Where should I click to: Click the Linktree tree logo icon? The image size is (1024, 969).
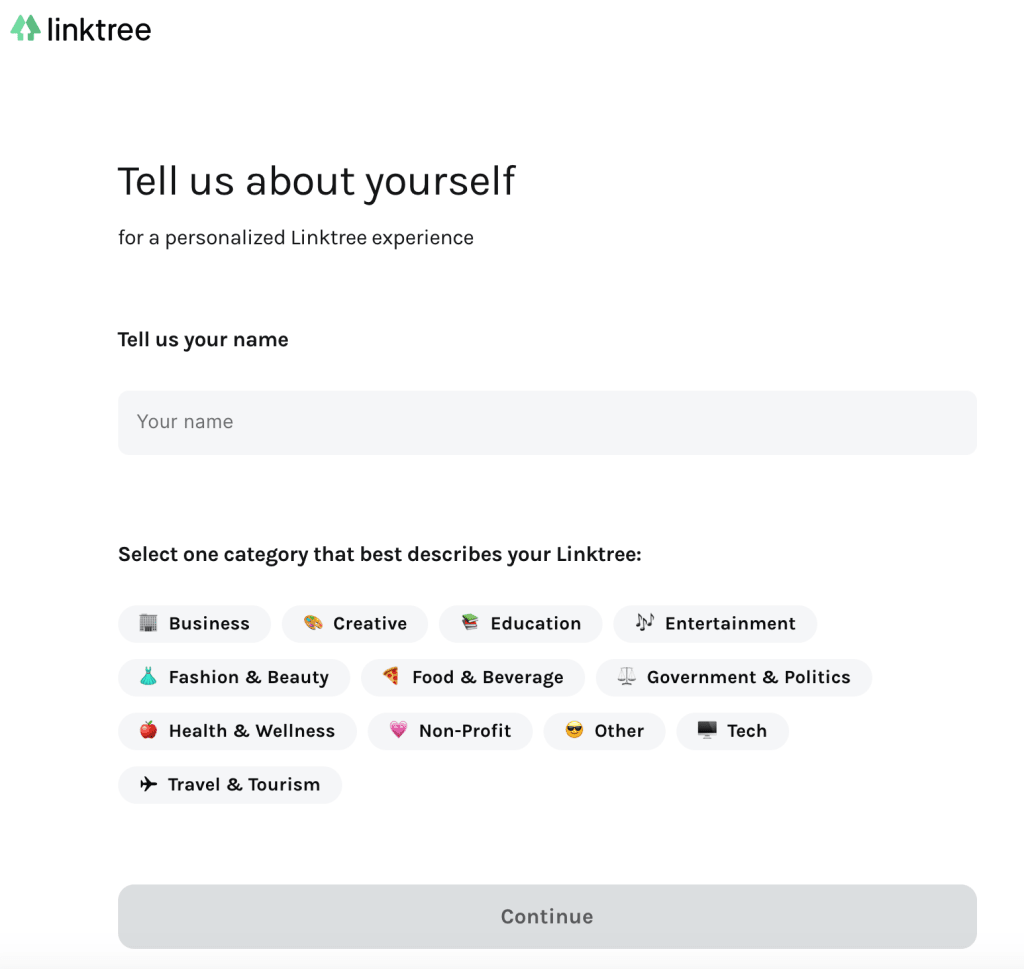point(24,28)
